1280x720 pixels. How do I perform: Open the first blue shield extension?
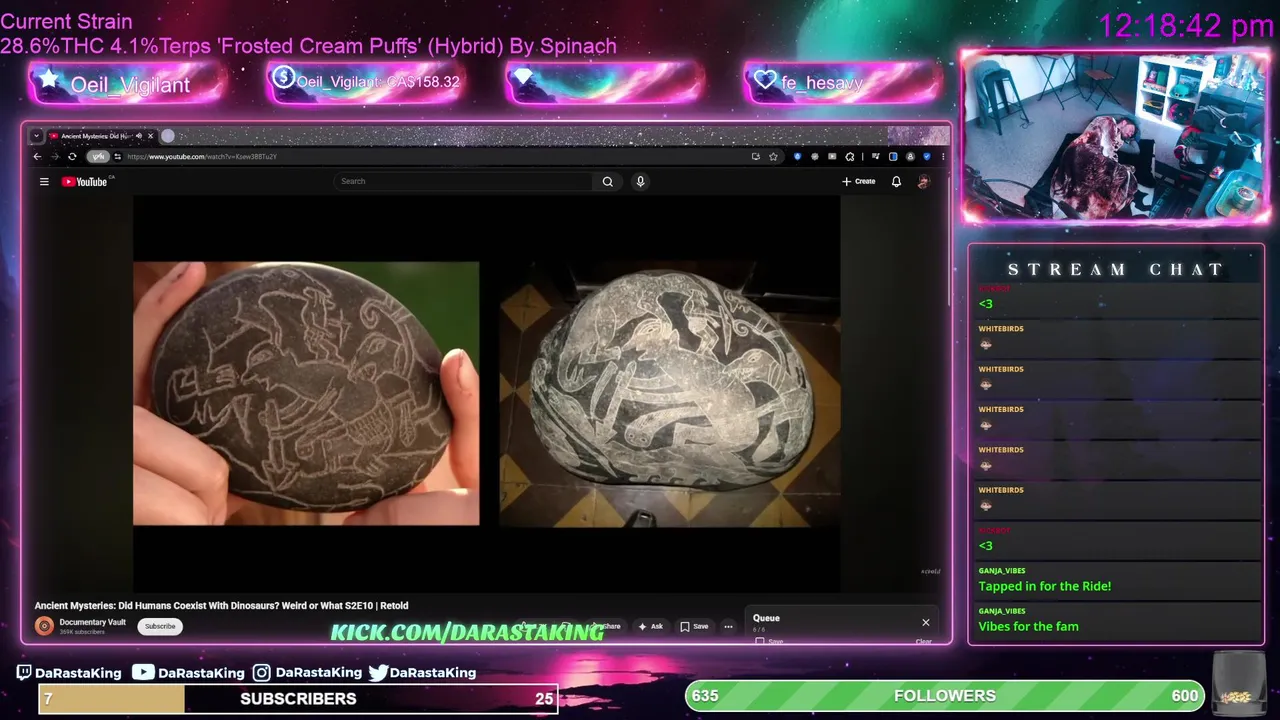[x=797, y=156]
